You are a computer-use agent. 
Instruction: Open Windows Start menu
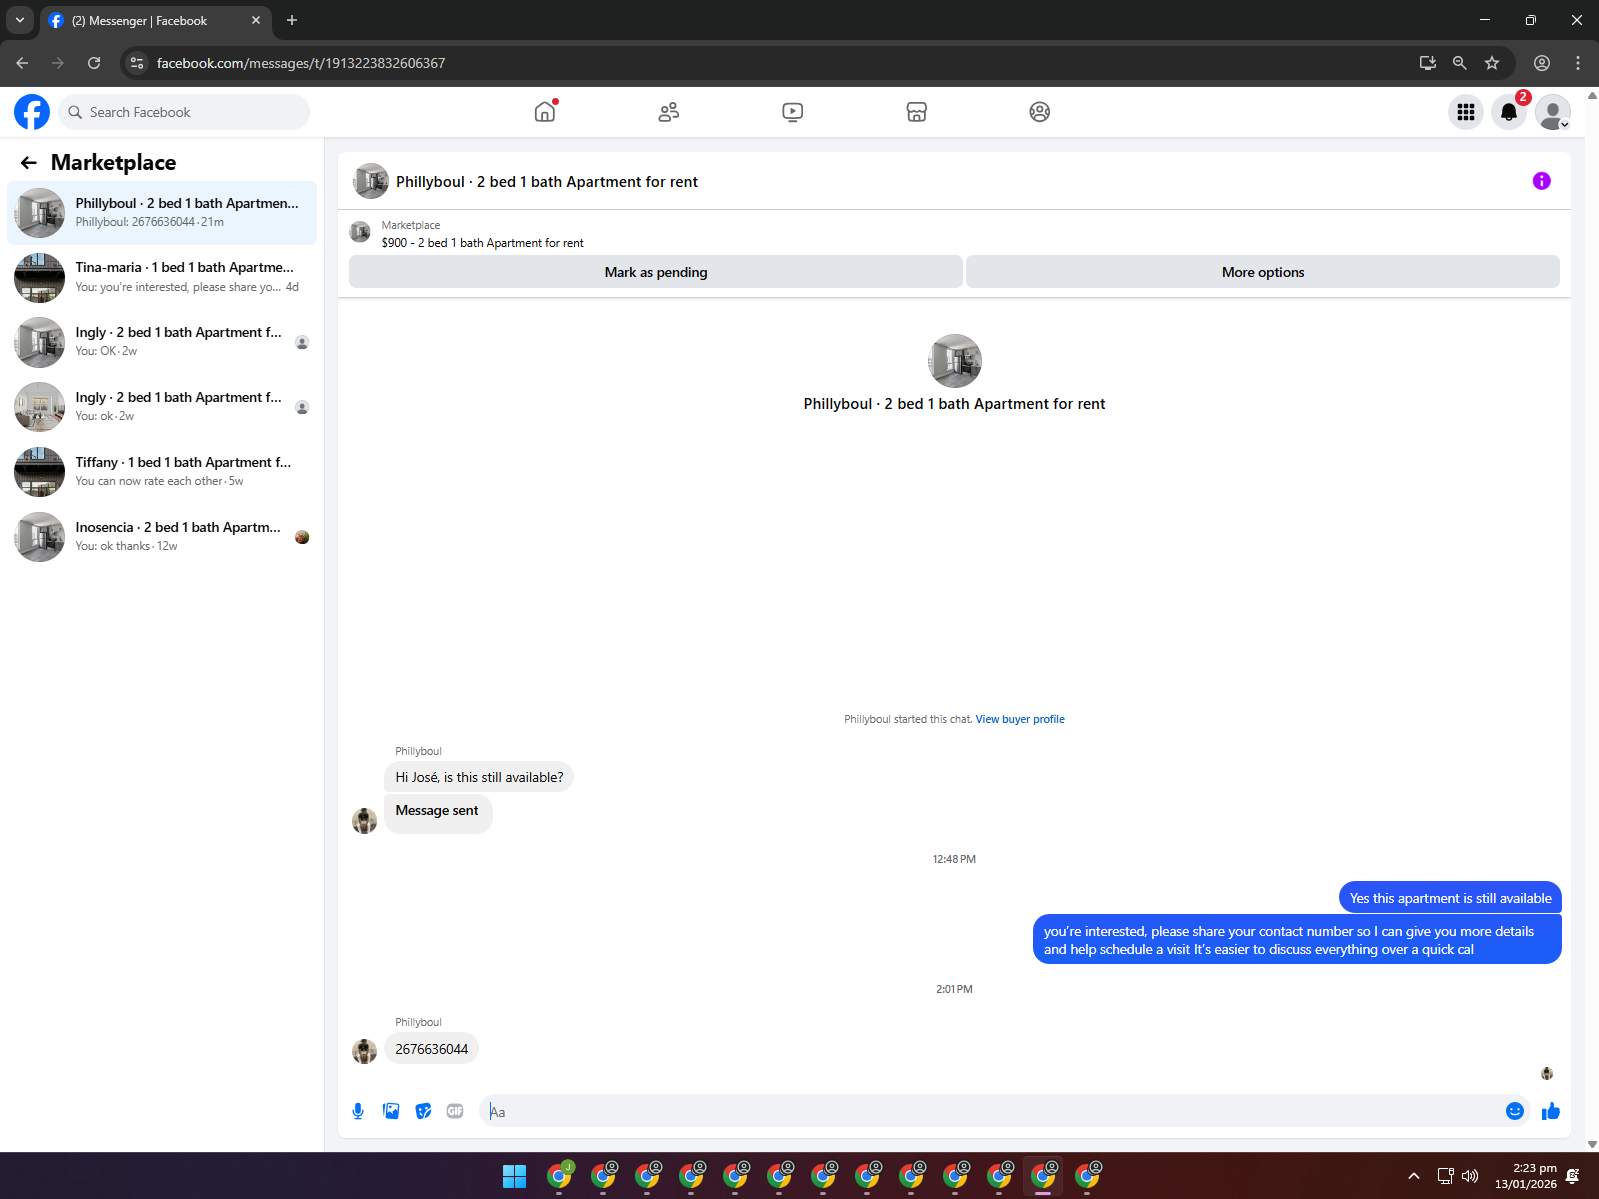514,1176
